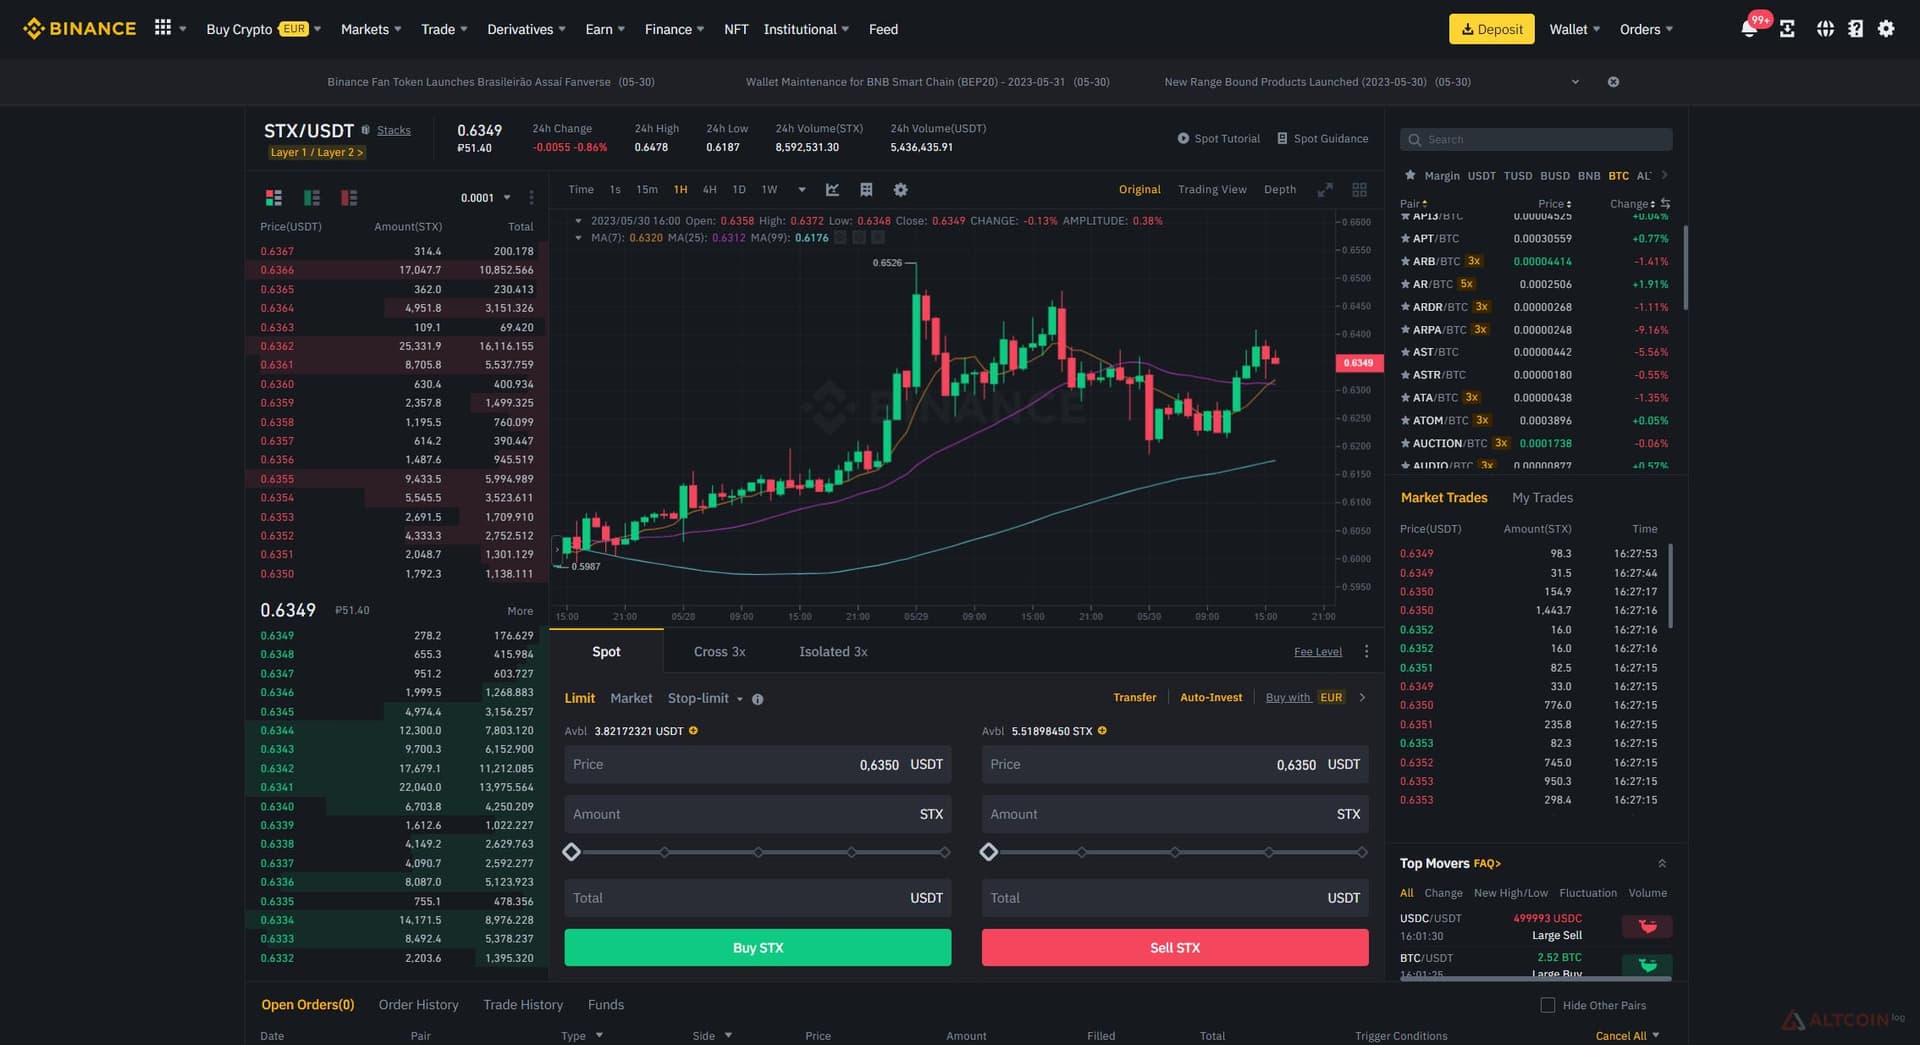Collapse the MA indicator legend arrow
The width and height of the screenshot is (1920, 1045).
[x=578, y=238]
